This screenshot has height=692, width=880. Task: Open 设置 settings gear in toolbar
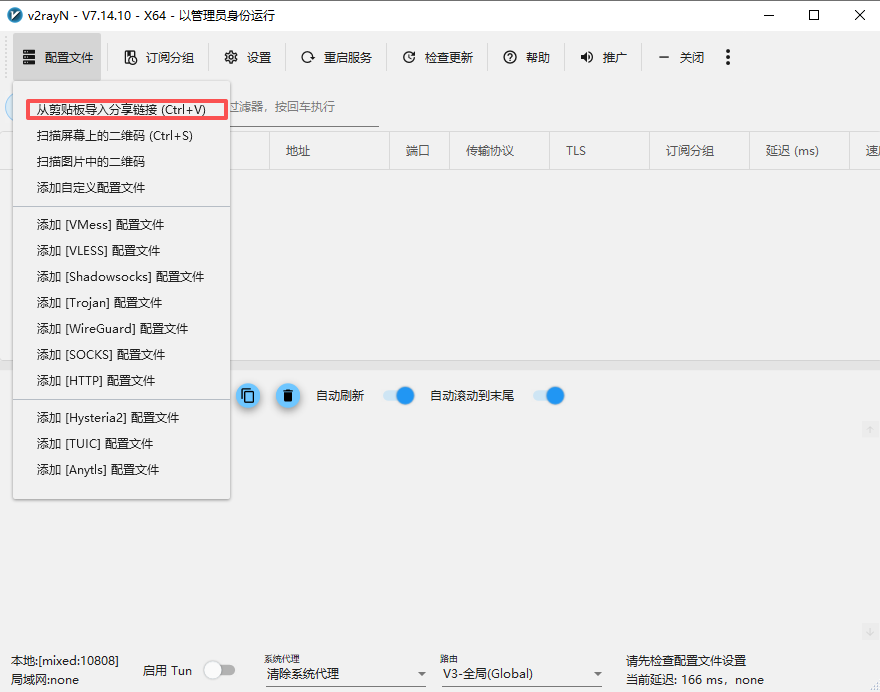tap(231, 58)
